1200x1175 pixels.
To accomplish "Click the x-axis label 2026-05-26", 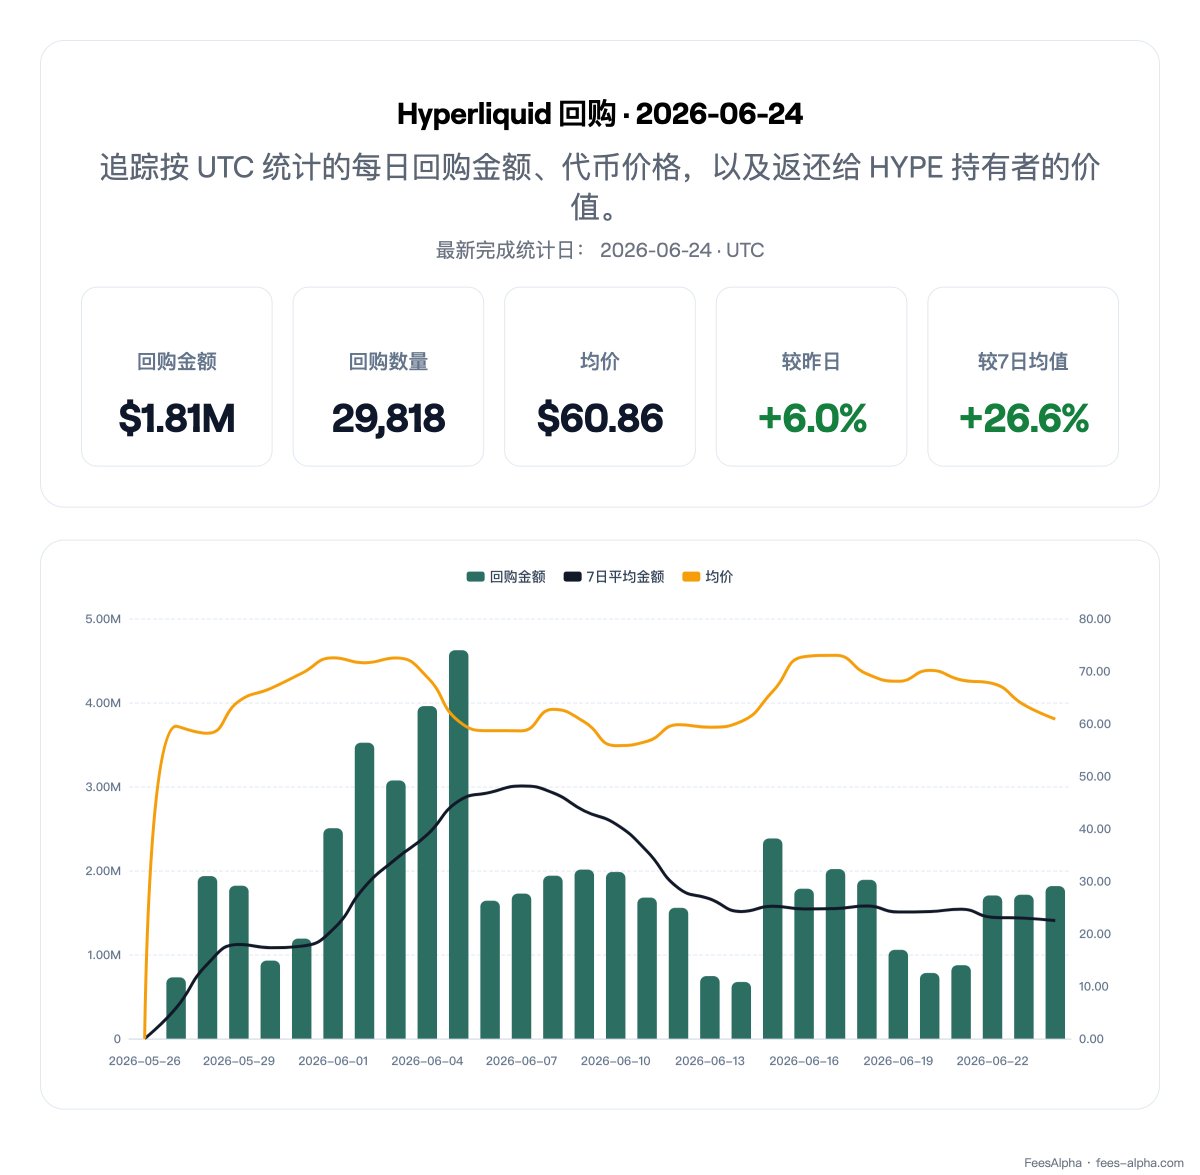I will (x=145, y=1061).
